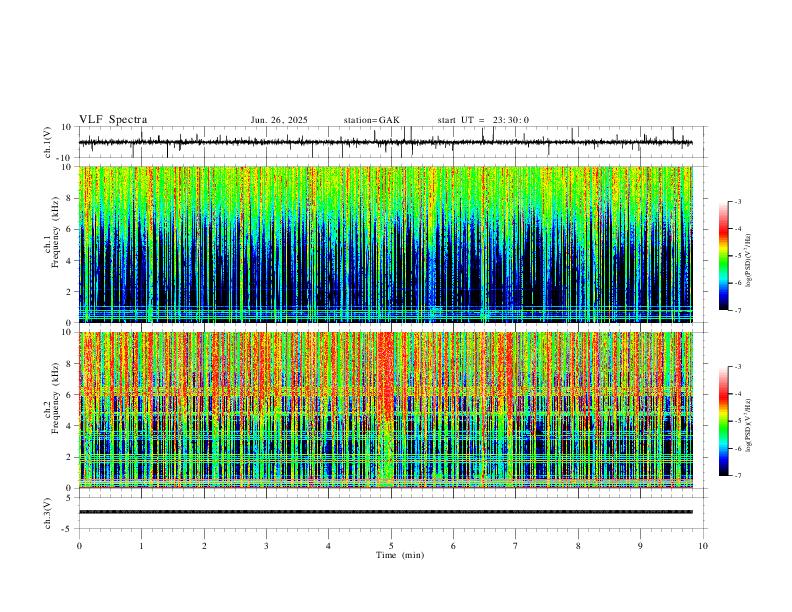The image size is (792, 612).
Task: Click the "station=GAK" header label
Action: coord(371,120)
